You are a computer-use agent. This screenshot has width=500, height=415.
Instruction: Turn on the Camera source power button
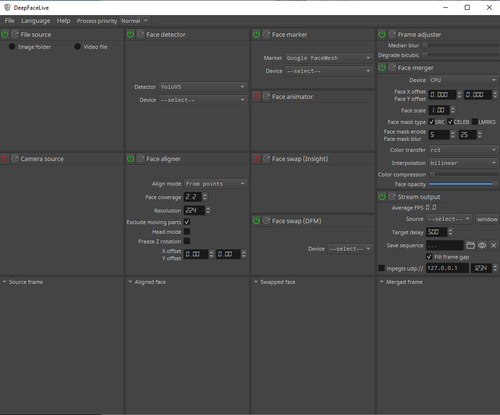(5, 159)
